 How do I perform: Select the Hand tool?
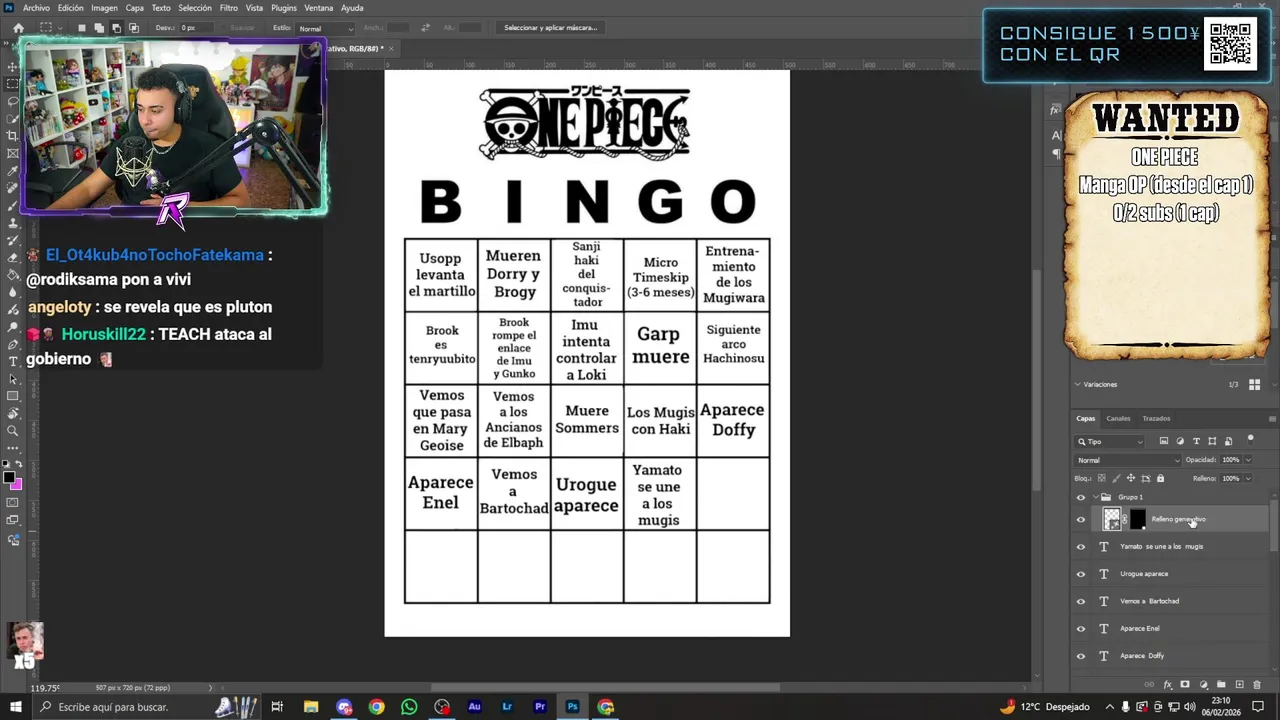[12, 413]
